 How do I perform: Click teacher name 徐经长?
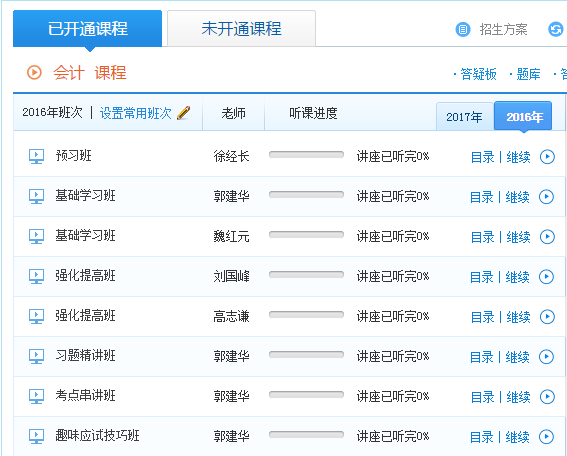(x=231, y=157)
